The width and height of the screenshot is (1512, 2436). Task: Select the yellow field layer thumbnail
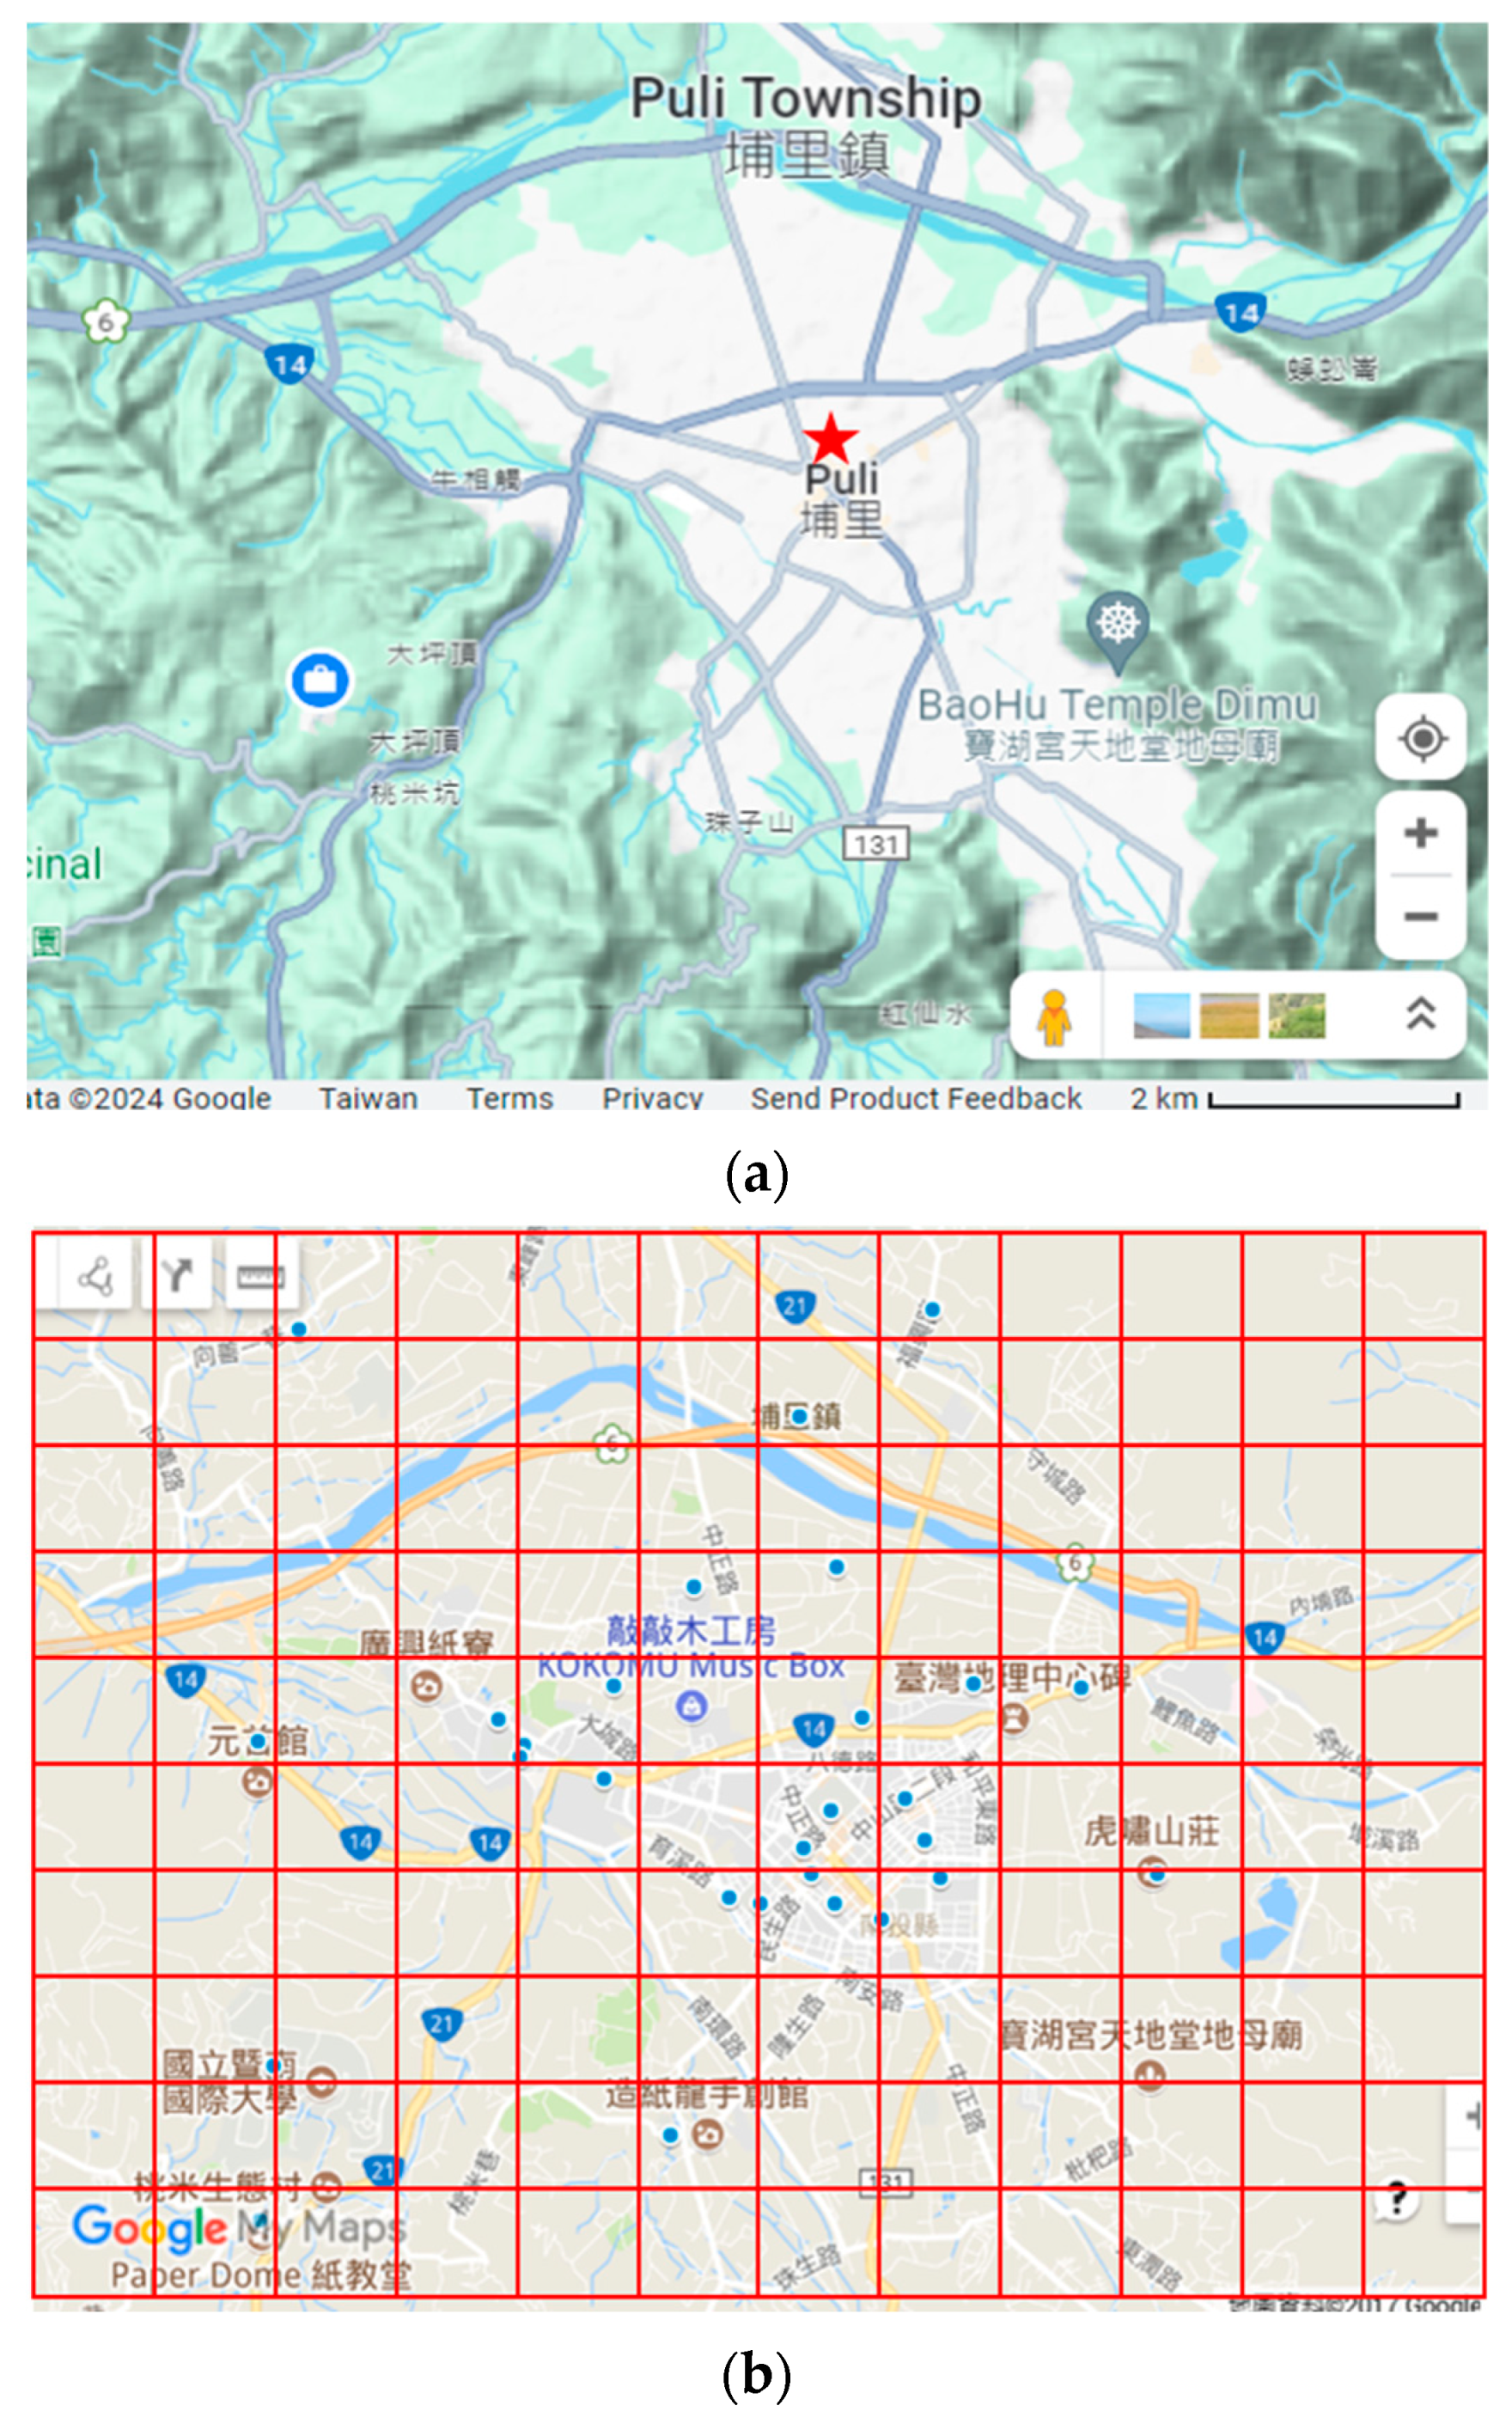point(1229,1015)
